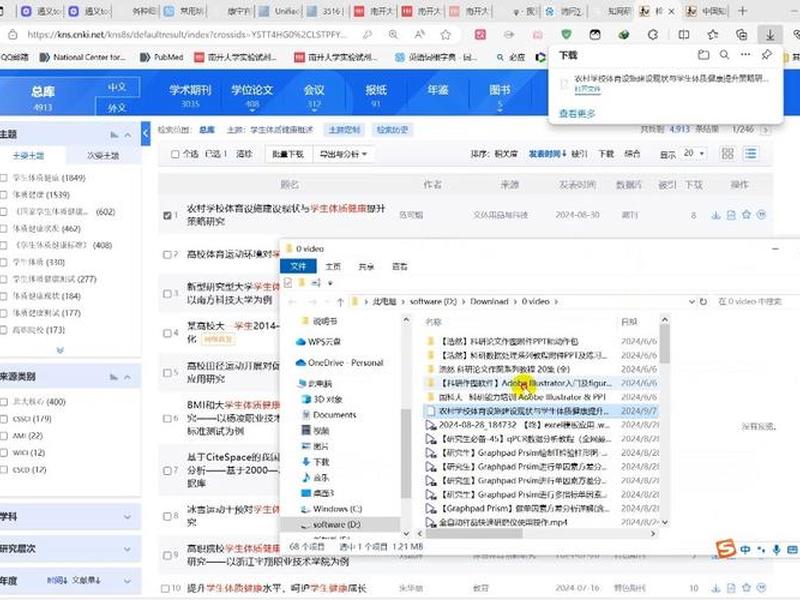Open display count 20 dropdown
Viewport: 800px width, 600px height.
pyautogui.click(x=694, y=154)
